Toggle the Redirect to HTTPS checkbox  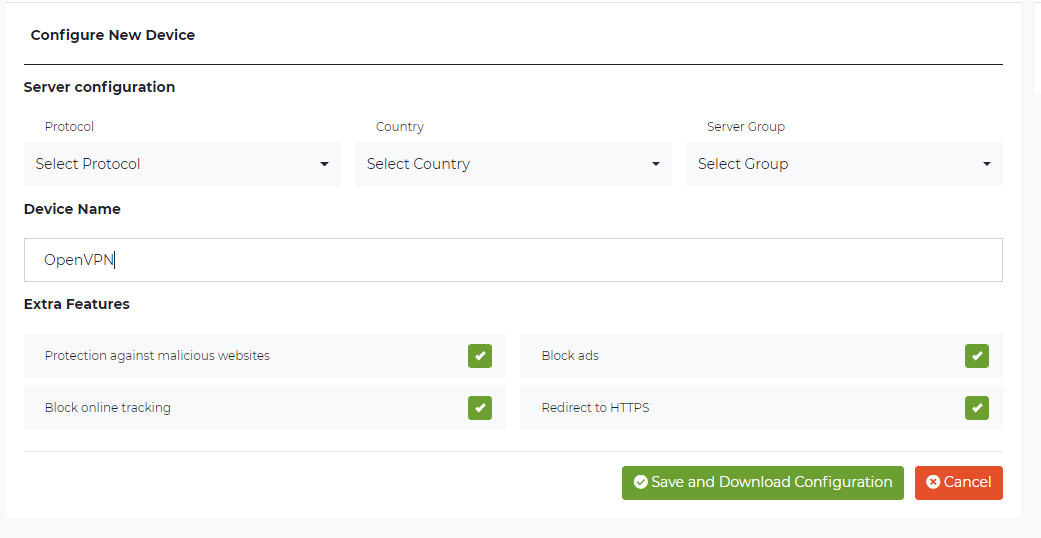(977, 408)
